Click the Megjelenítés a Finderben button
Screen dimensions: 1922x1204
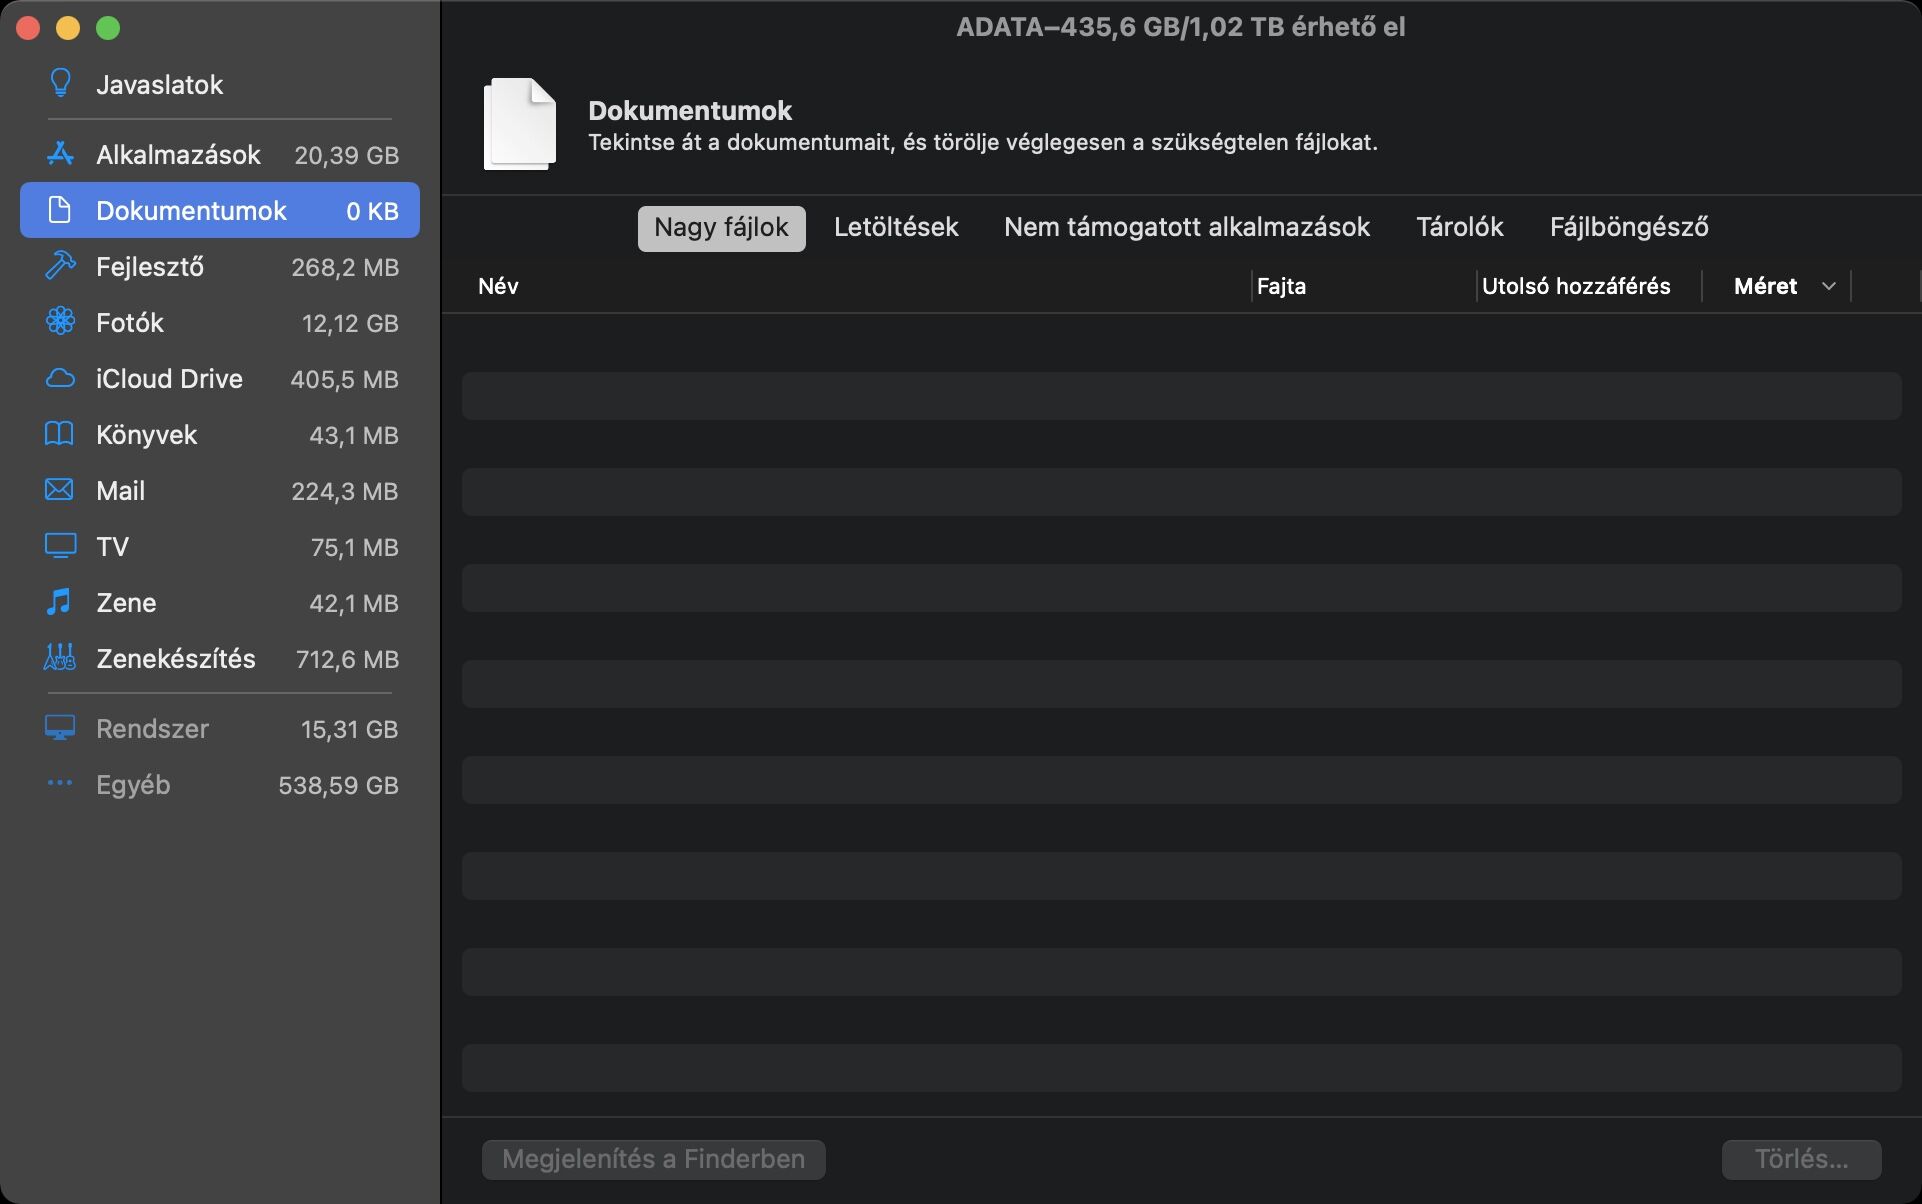coord(653,1159)
